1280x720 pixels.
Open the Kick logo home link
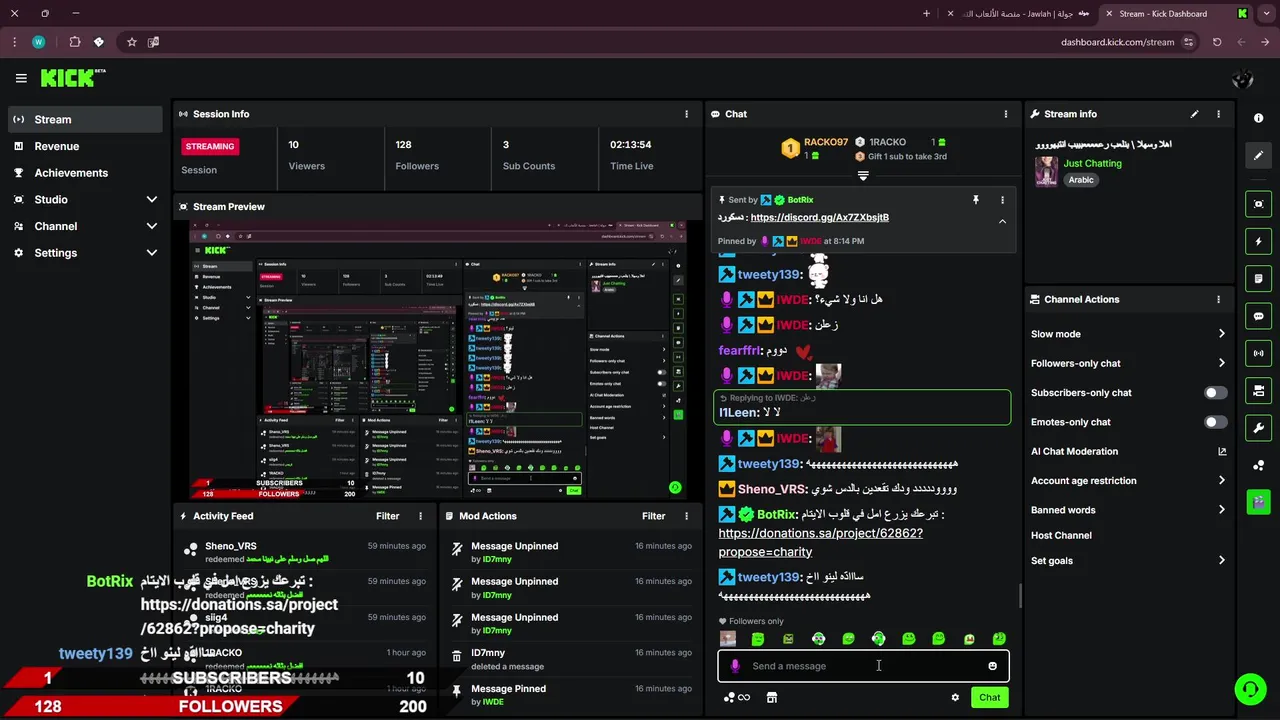pyautogui.click(x=73, y=78)
